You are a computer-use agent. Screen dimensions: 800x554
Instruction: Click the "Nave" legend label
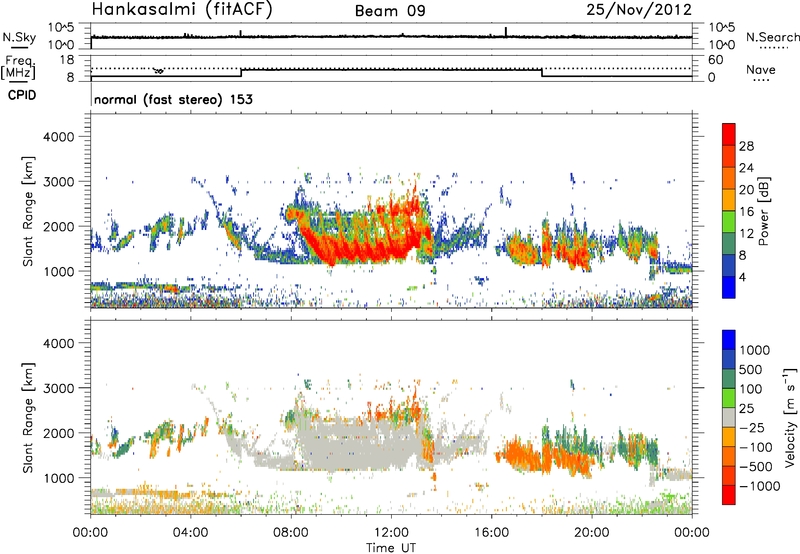point(761,69)
